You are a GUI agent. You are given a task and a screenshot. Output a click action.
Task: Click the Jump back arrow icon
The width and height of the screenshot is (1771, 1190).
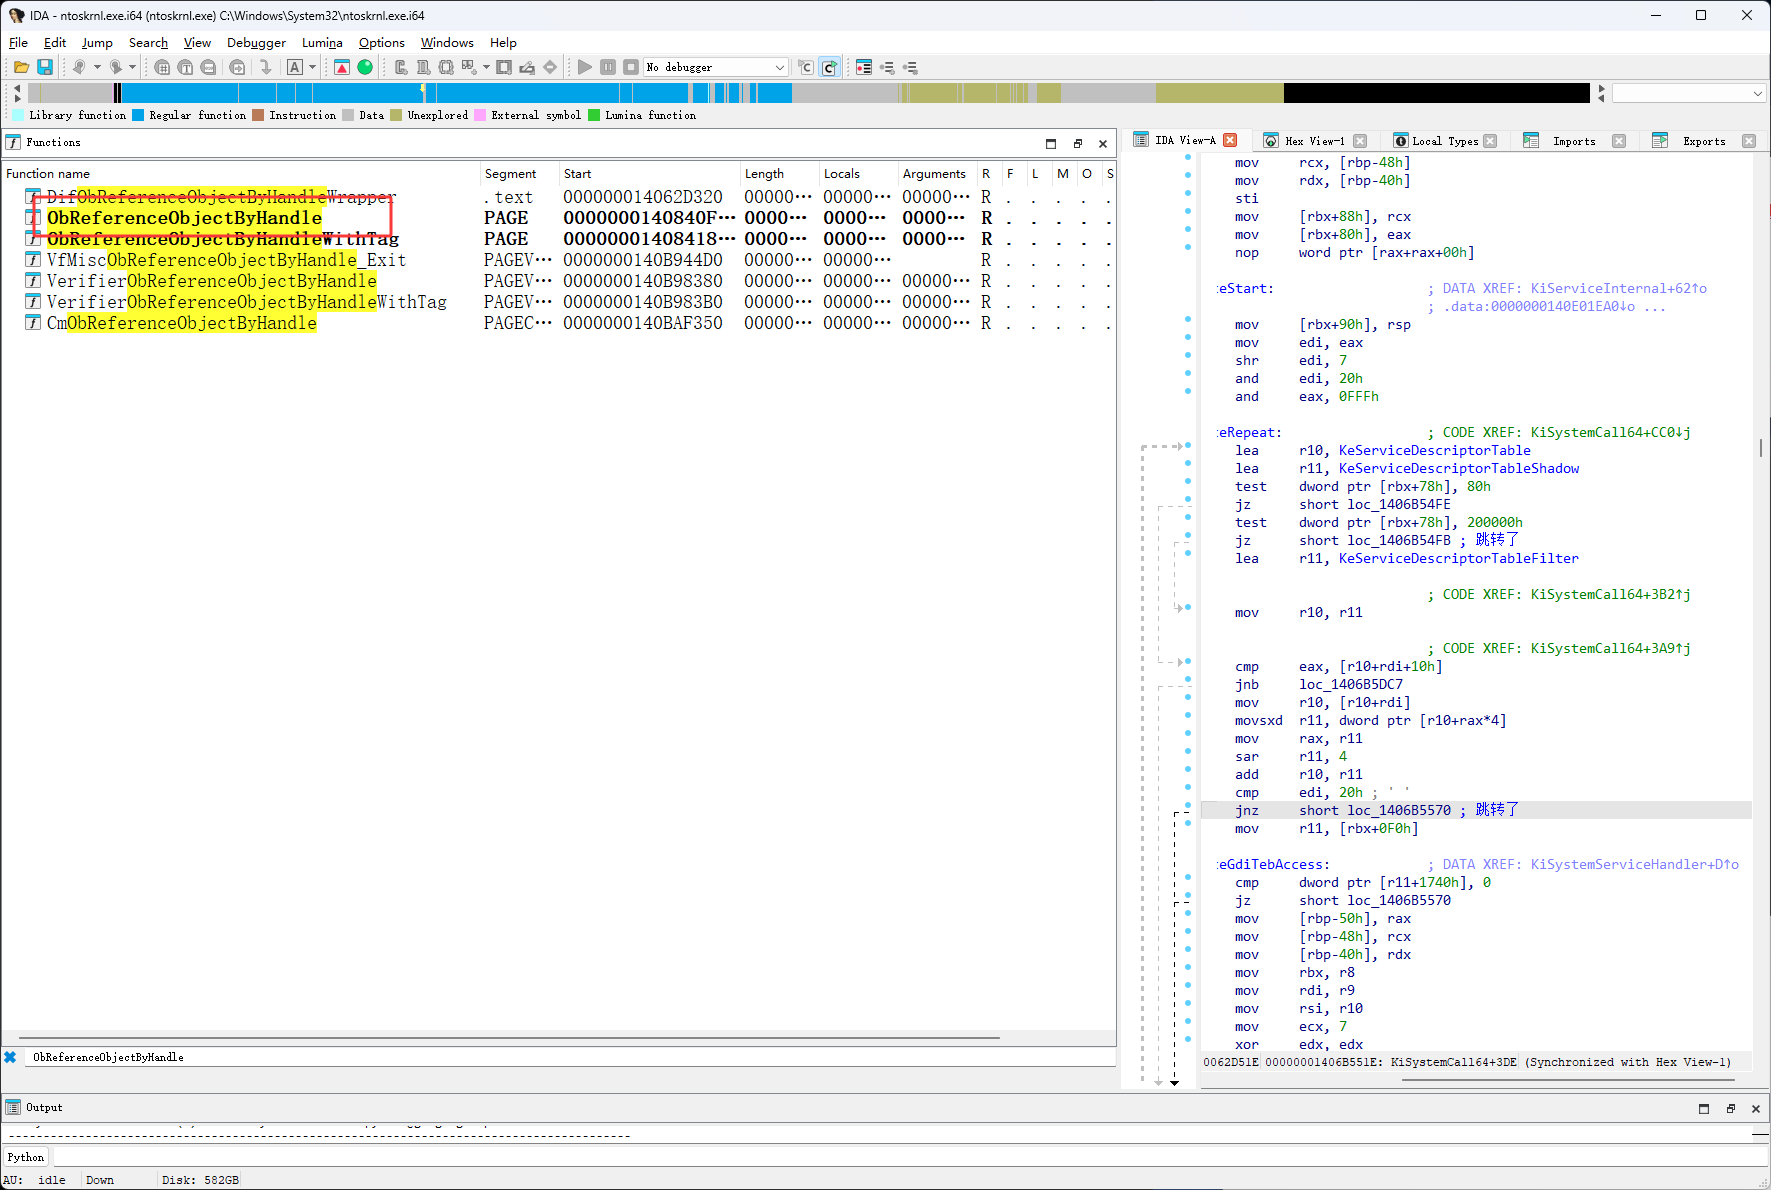point(79,67)
